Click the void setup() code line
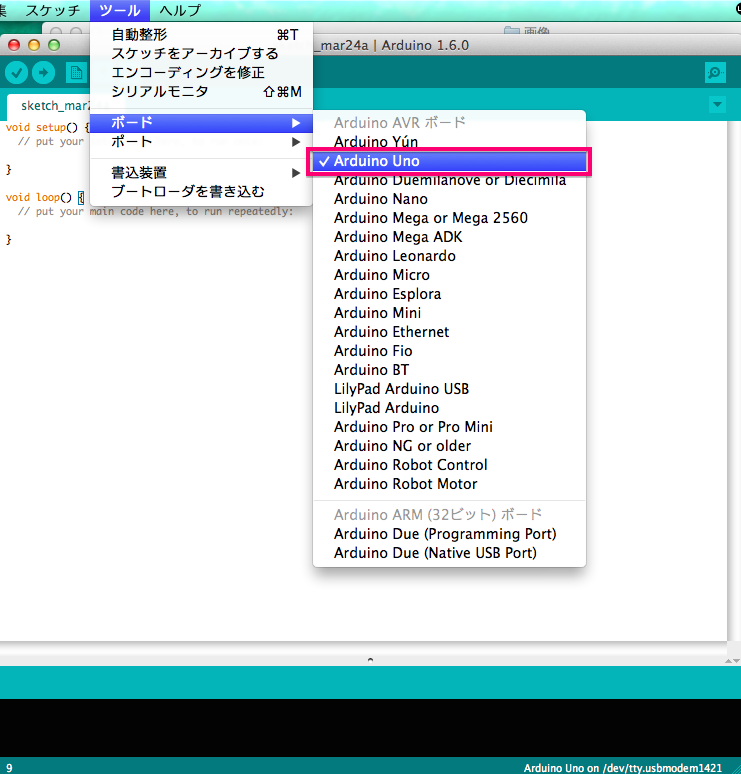 [x=47, y=127]
